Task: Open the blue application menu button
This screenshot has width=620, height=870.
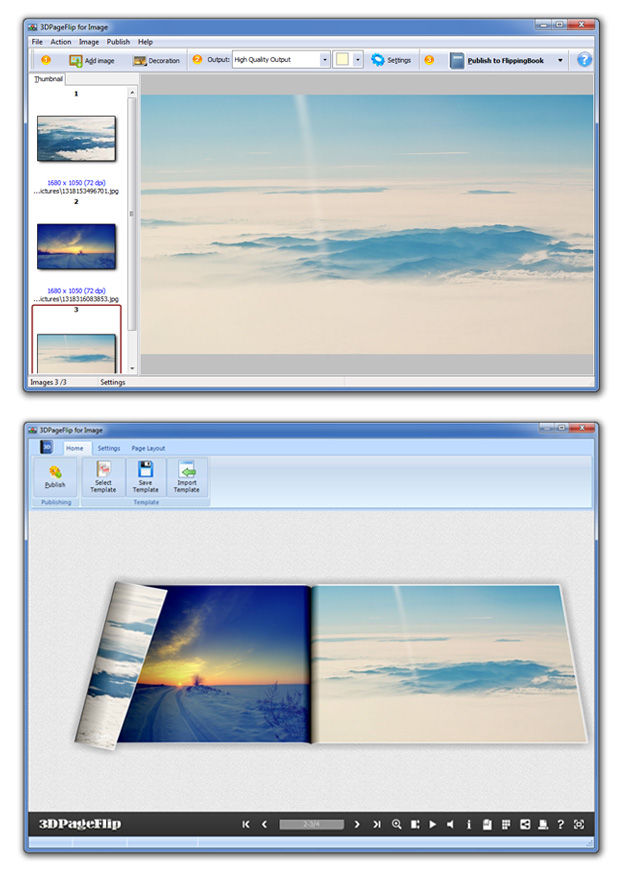Action: pos(47,447)
